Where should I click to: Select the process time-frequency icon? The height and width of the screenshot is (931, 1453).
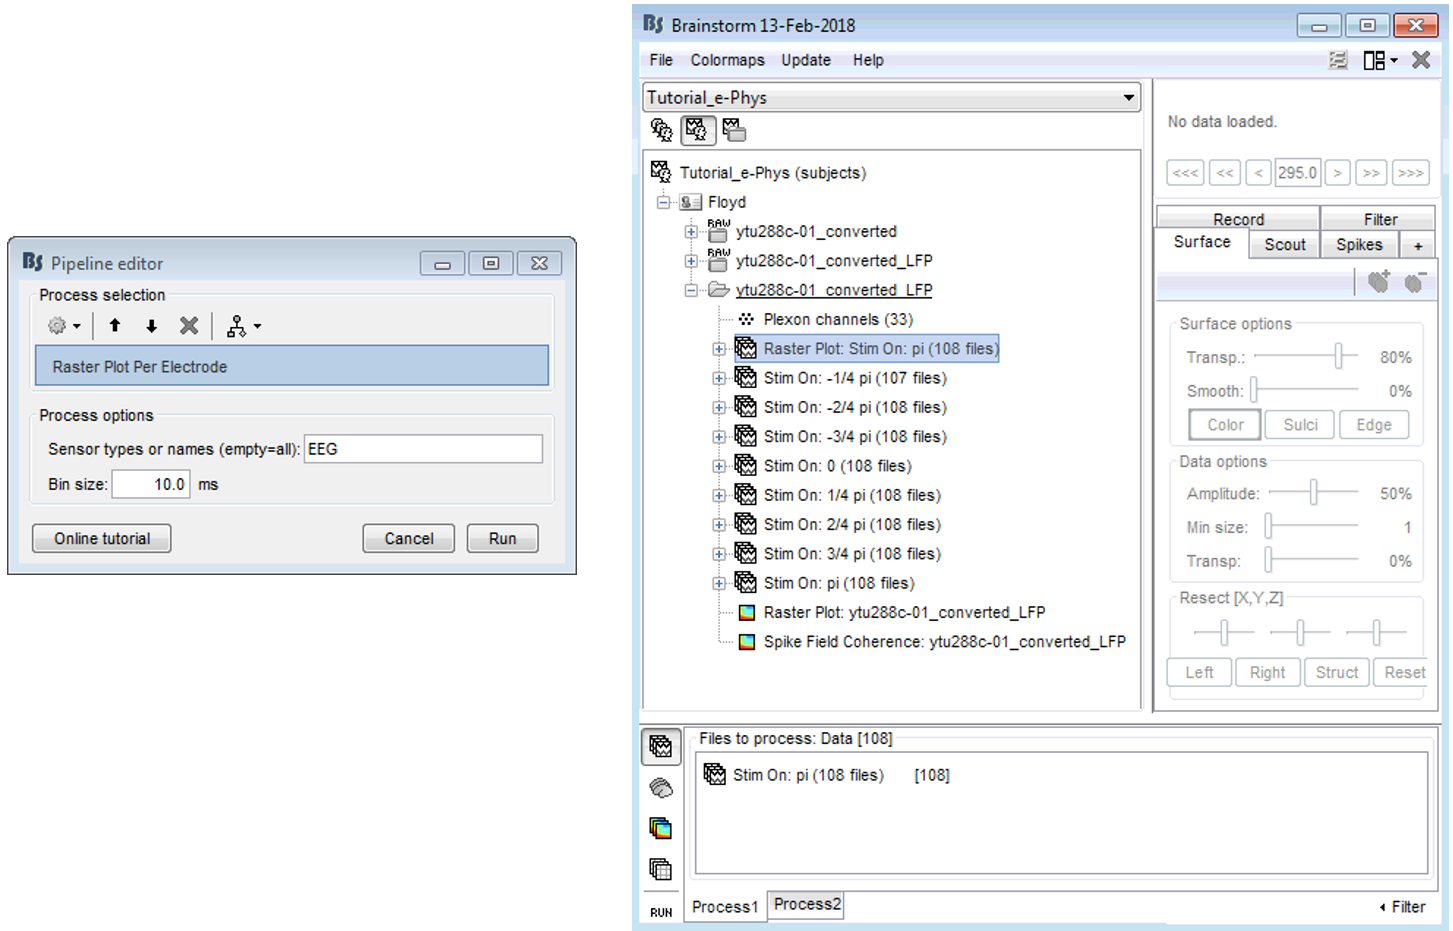click(x=661, y=828)
